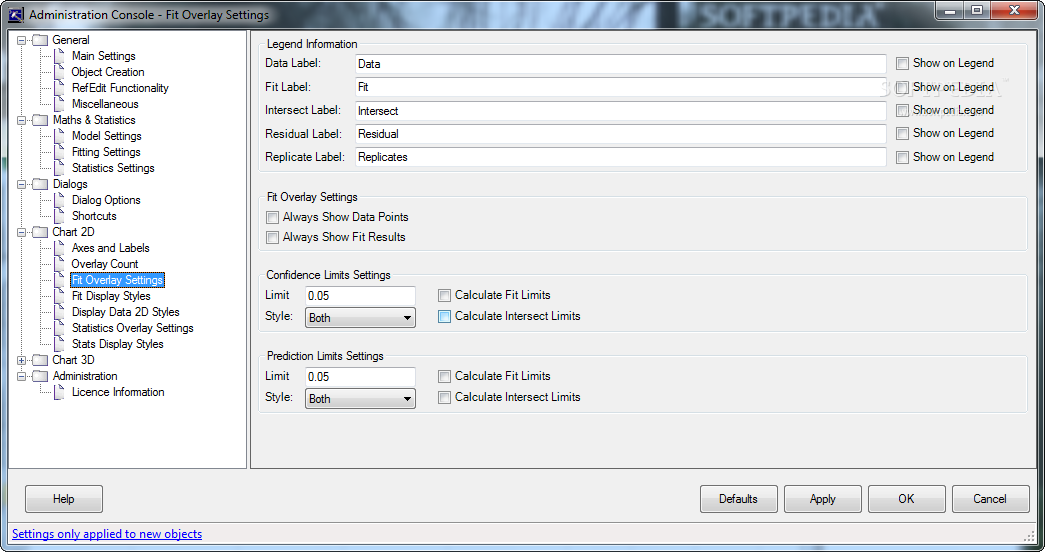Collapse the Administration tree node

click(x=21, y=376)
